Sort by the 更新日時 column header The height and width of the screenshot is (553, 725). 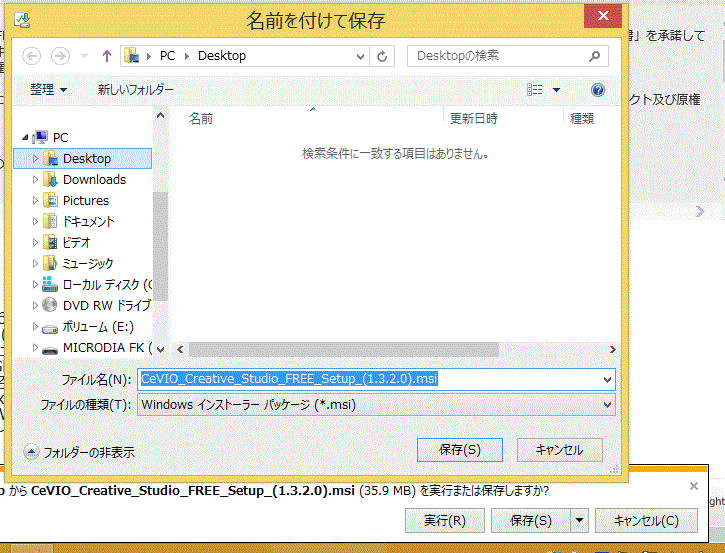pos(474,119)
